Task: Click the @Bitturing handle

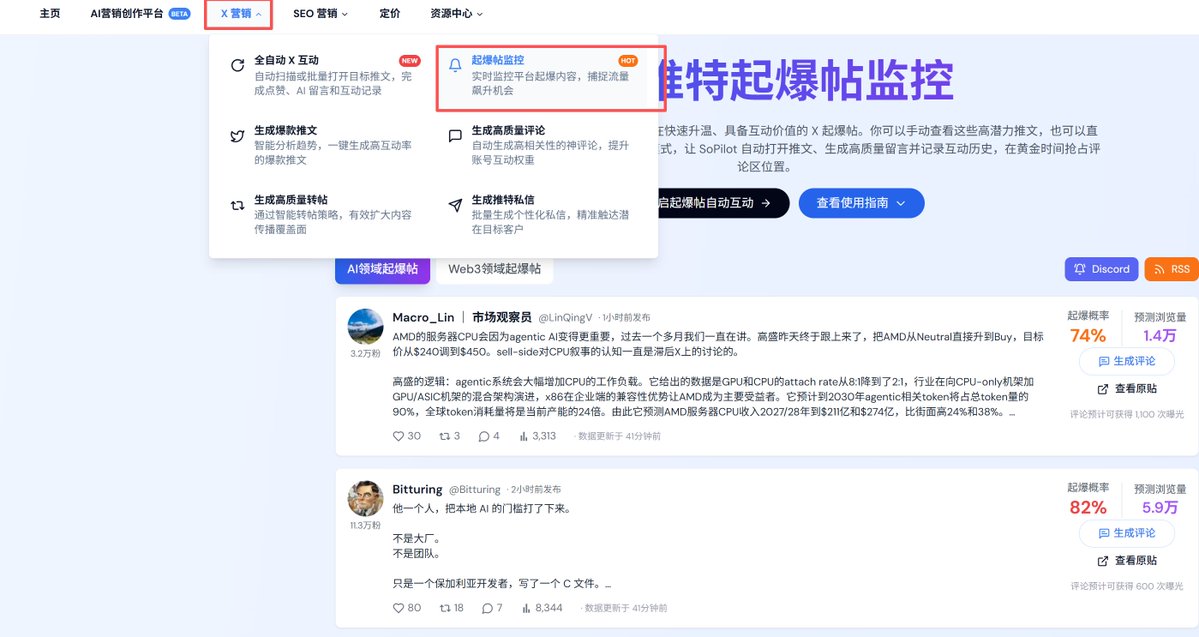Action: click(474, 489)
